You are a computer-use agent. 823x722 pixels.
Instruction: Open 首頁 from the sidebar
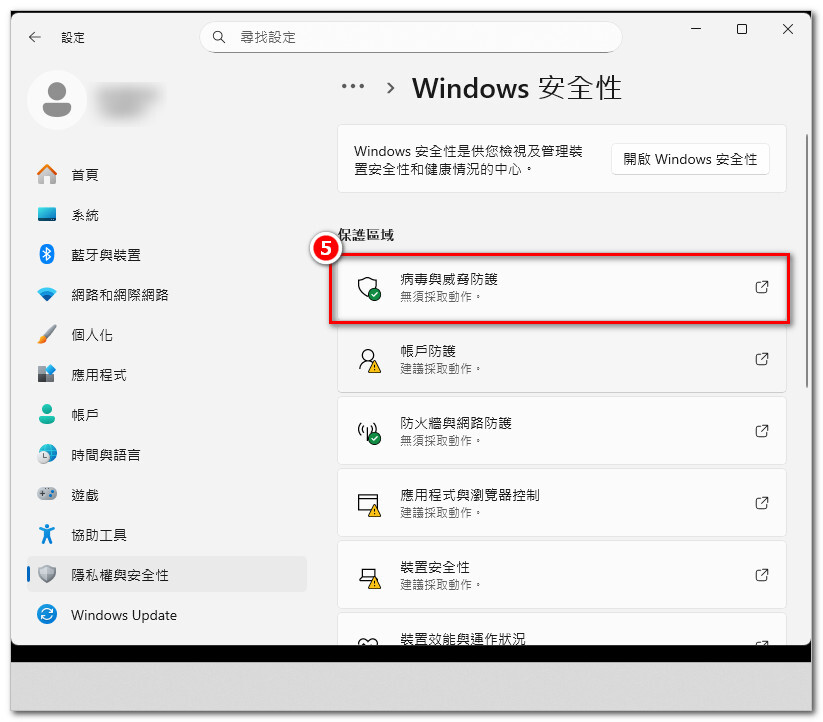pyautogui.click(x=84, y=175)
